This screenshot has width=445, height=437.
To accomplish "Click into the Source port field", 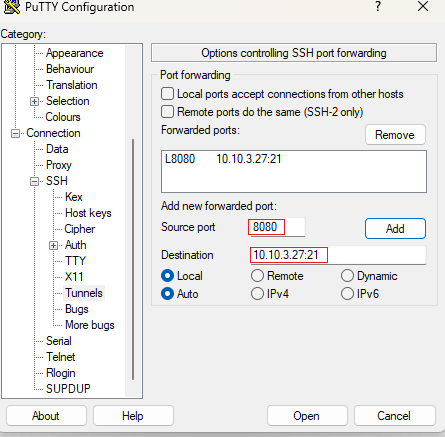I will pyautogui.click(x=277, y=227).
